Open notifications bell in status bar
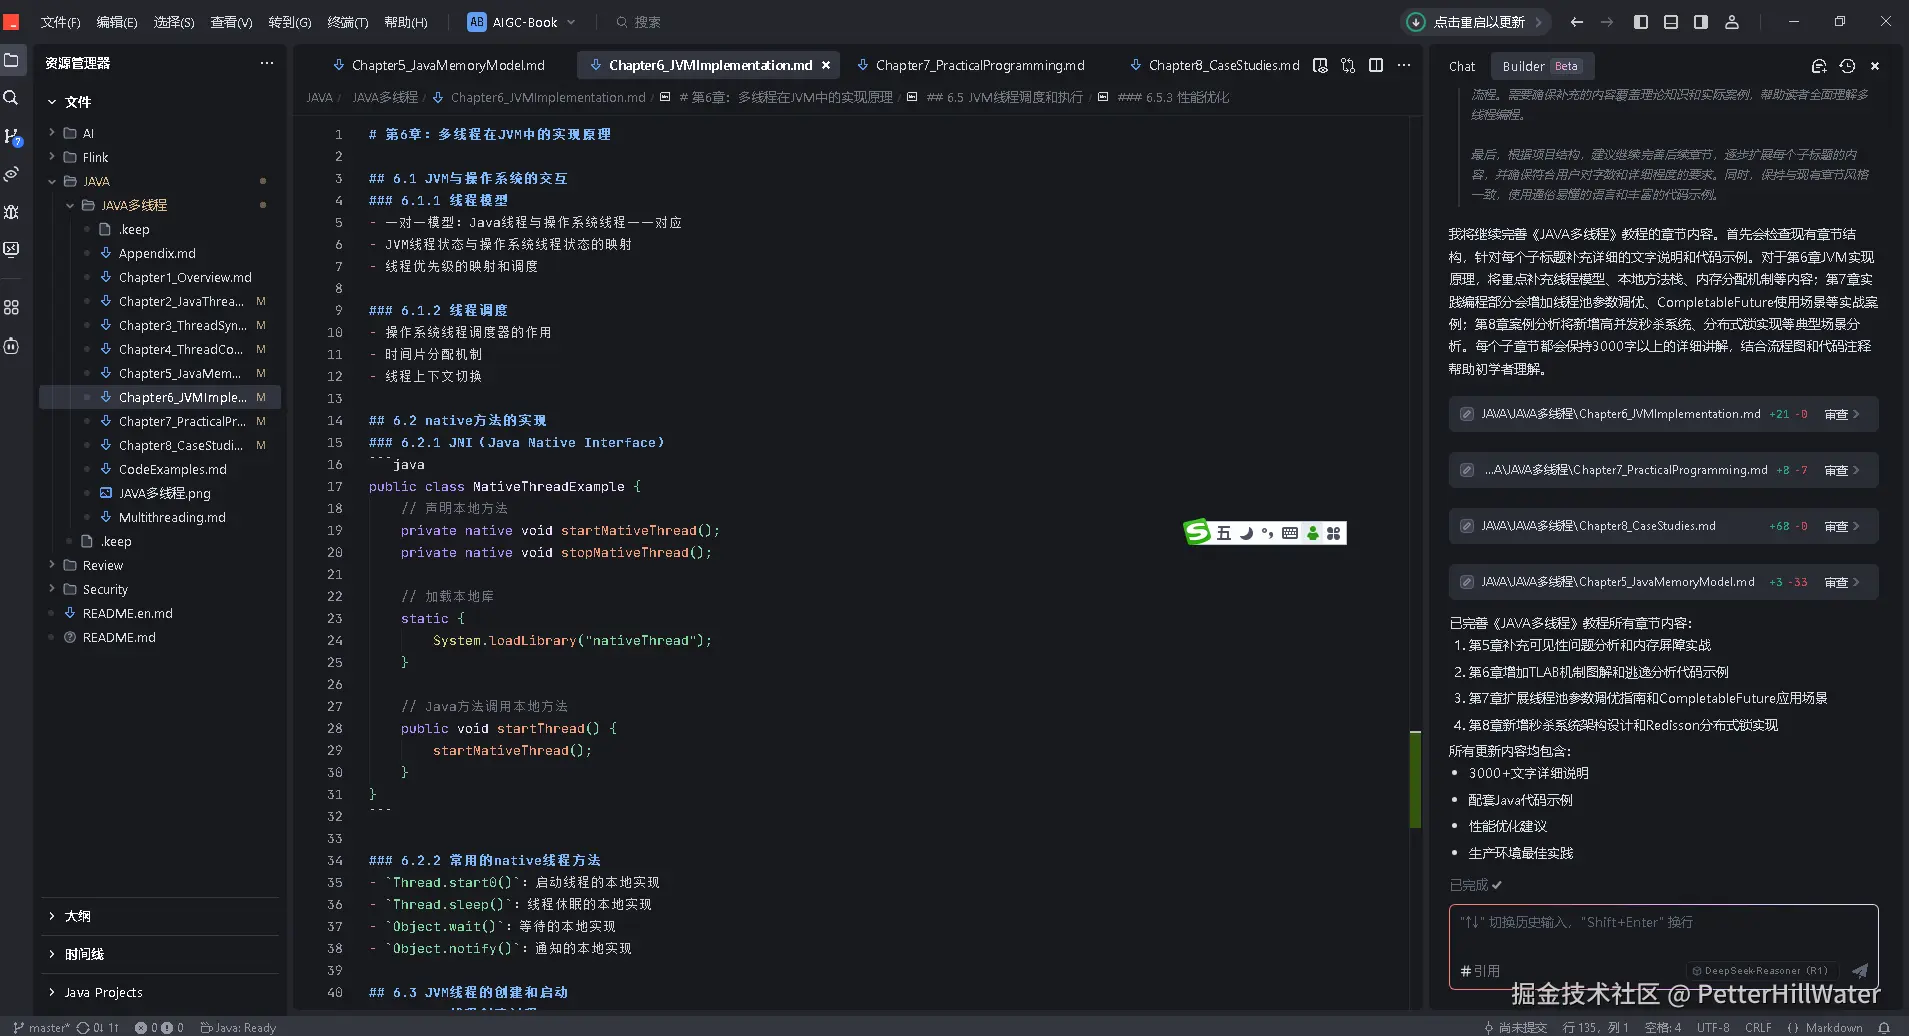Screen dimensions: 1909x1036 tap(1884, 1027)
